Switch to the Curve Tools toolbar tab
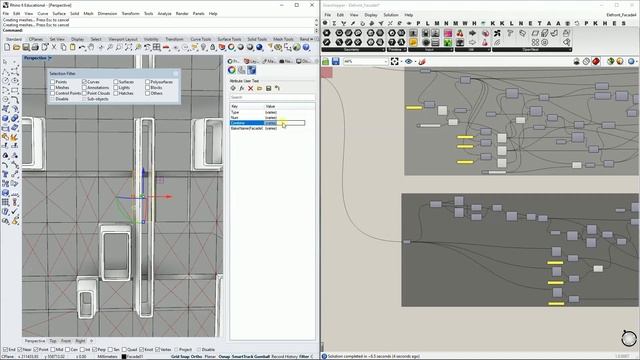The height and width of the screenshot is (360, 640). pos(201,39)
